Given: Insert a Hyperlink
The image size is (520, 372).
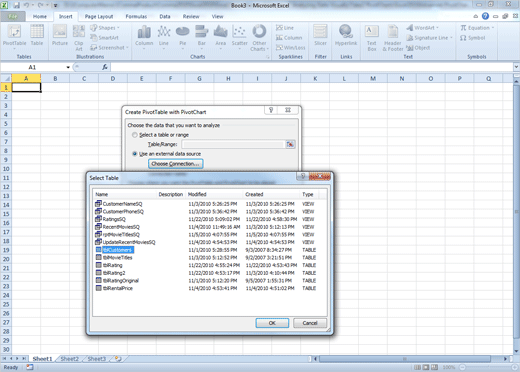Looking at the screenshot, I should point(346,35).
